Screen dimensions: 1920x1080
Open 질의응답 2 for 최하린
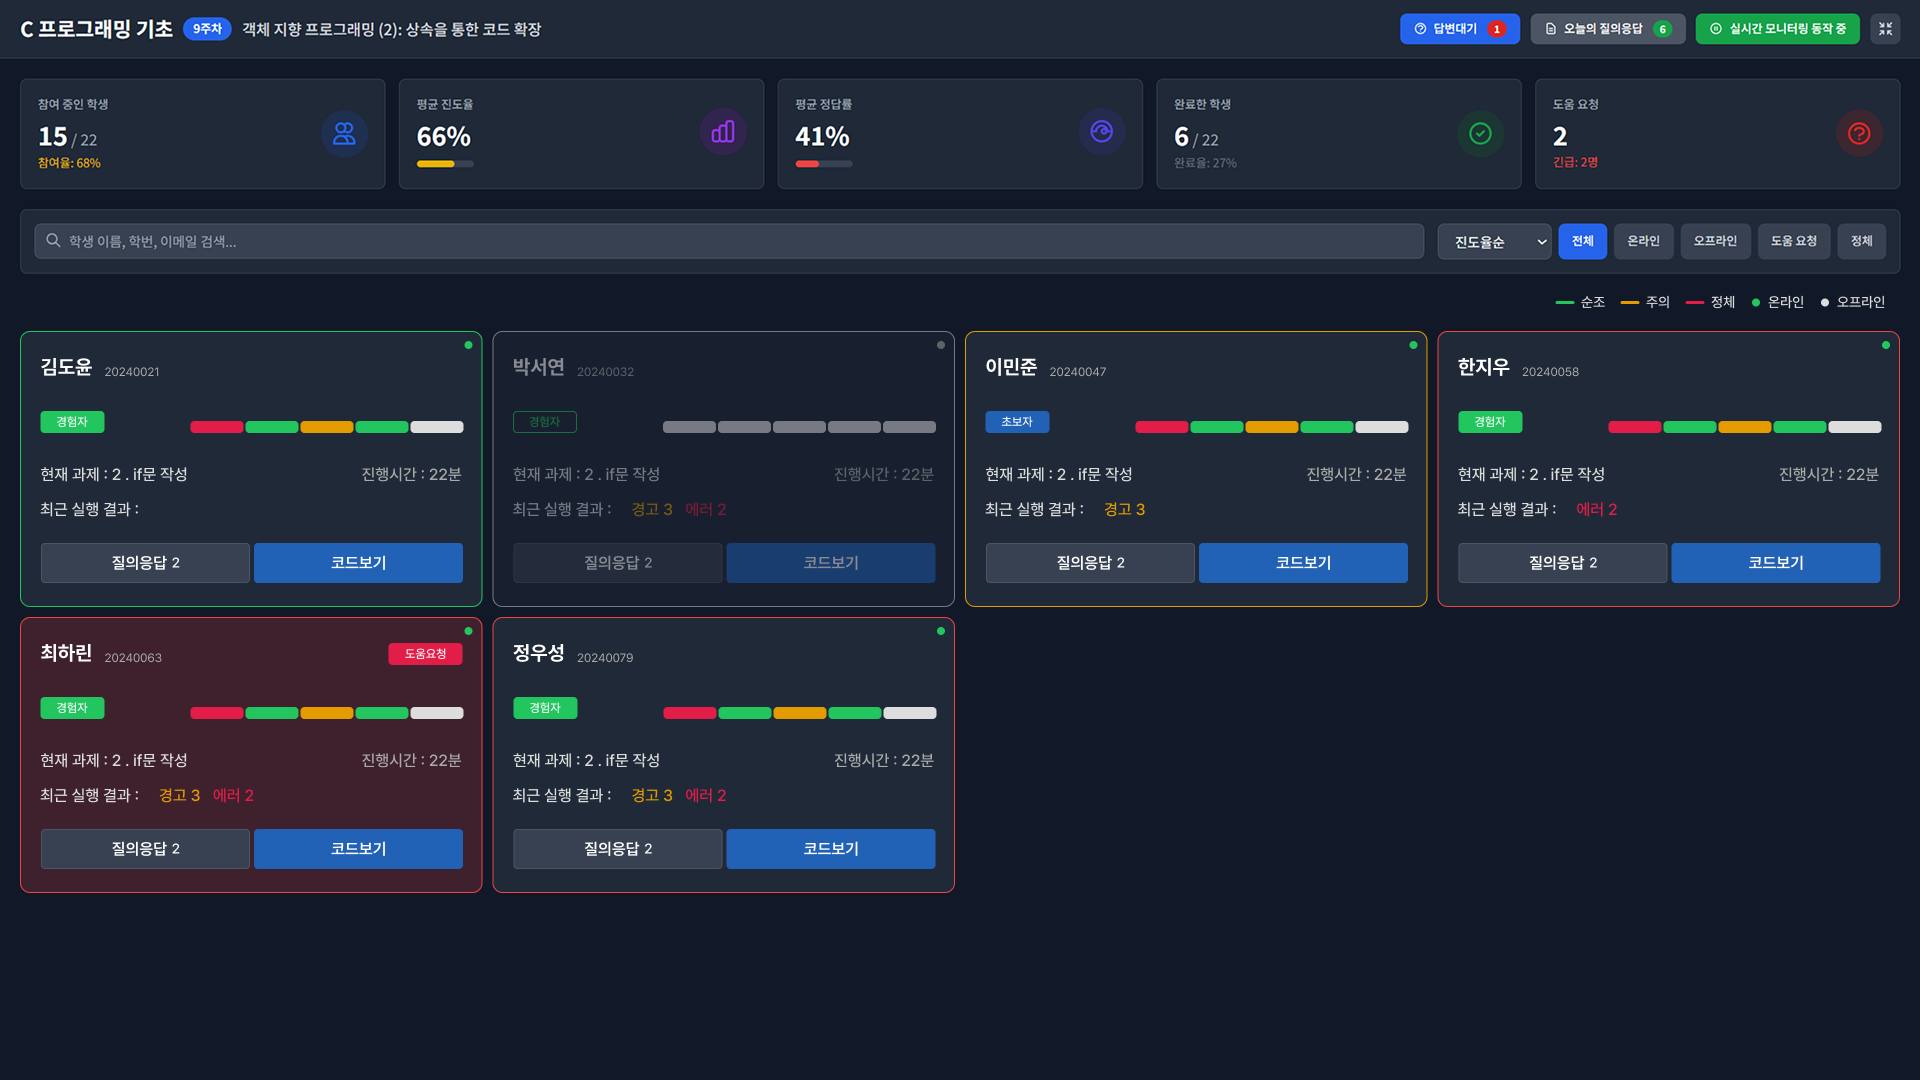[145, 849]
